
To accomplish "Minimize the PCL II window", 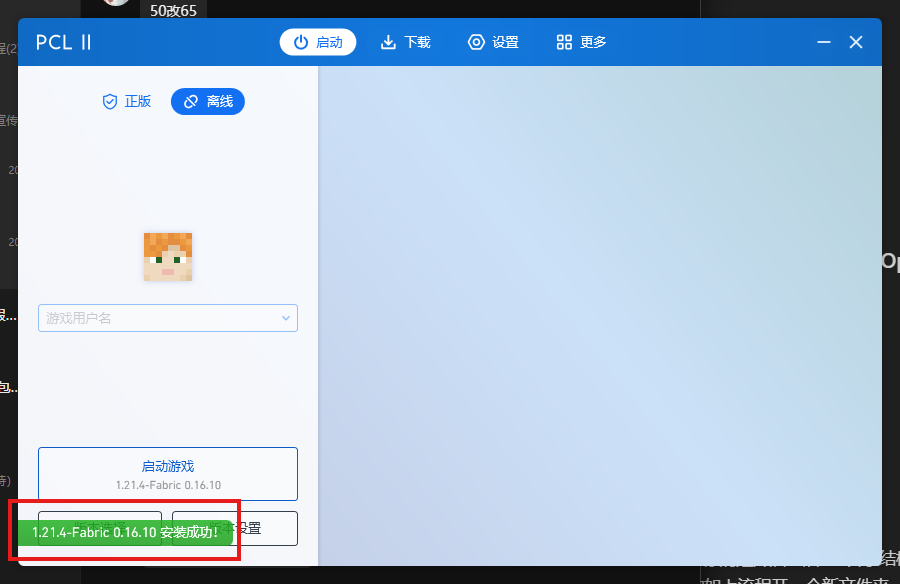I will pyautogui.click(x=823, y=42).
